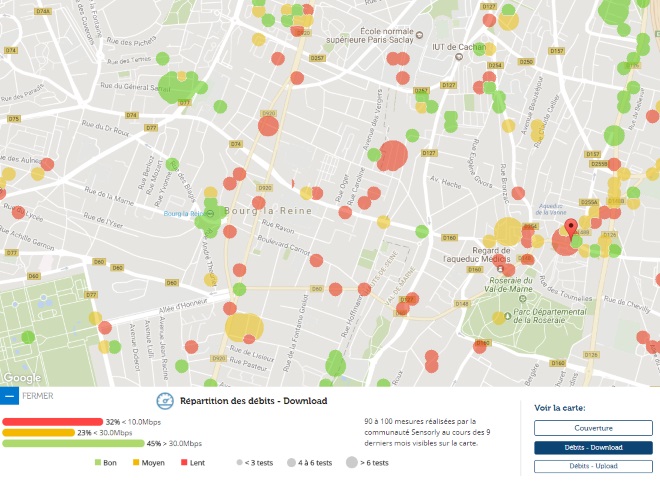
Task: Click the red Lent legend swatch
Action: pyautogui.click(x=184, y=463)
